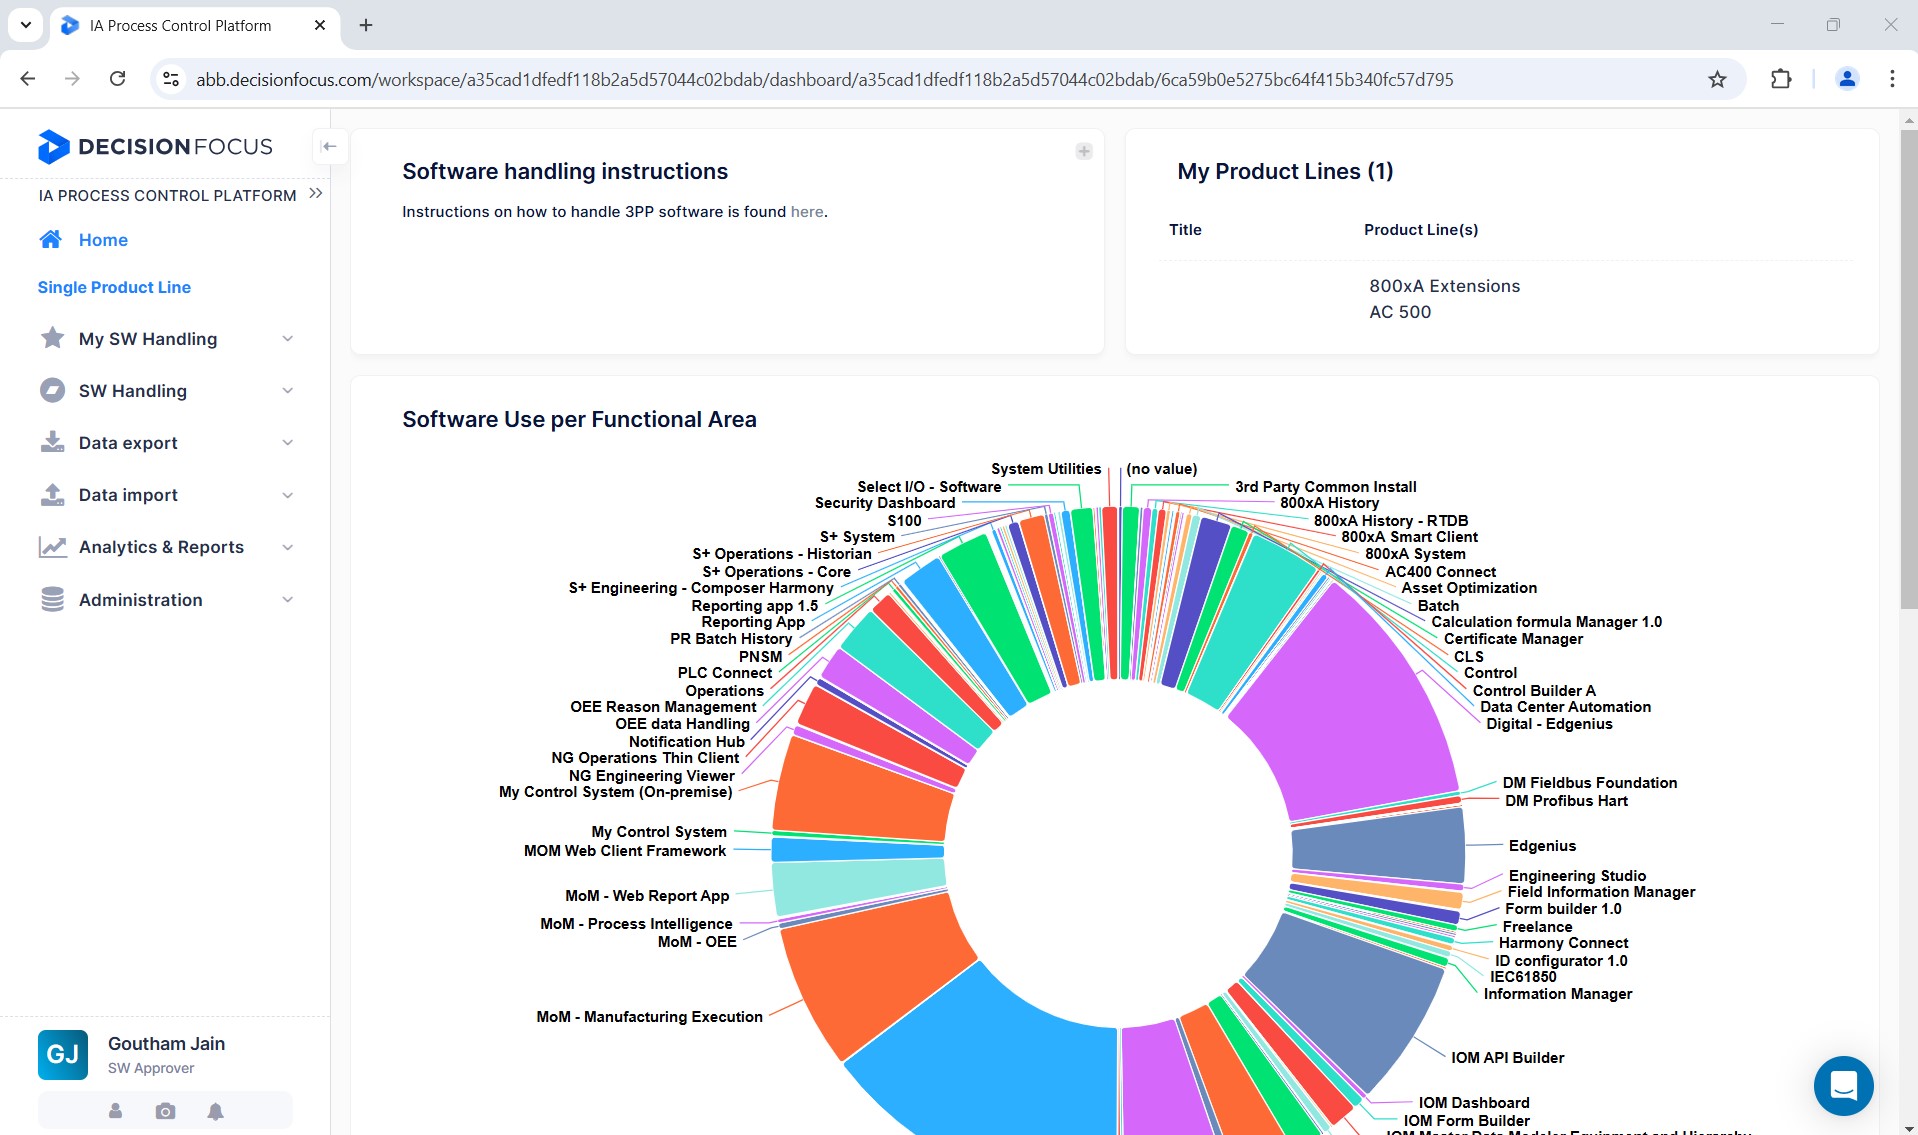The height and width of the screenshot is (1135, 1918).
Task: Click the System Utilities chart label
Action: pyautogui.click(x=1045, y=469)
